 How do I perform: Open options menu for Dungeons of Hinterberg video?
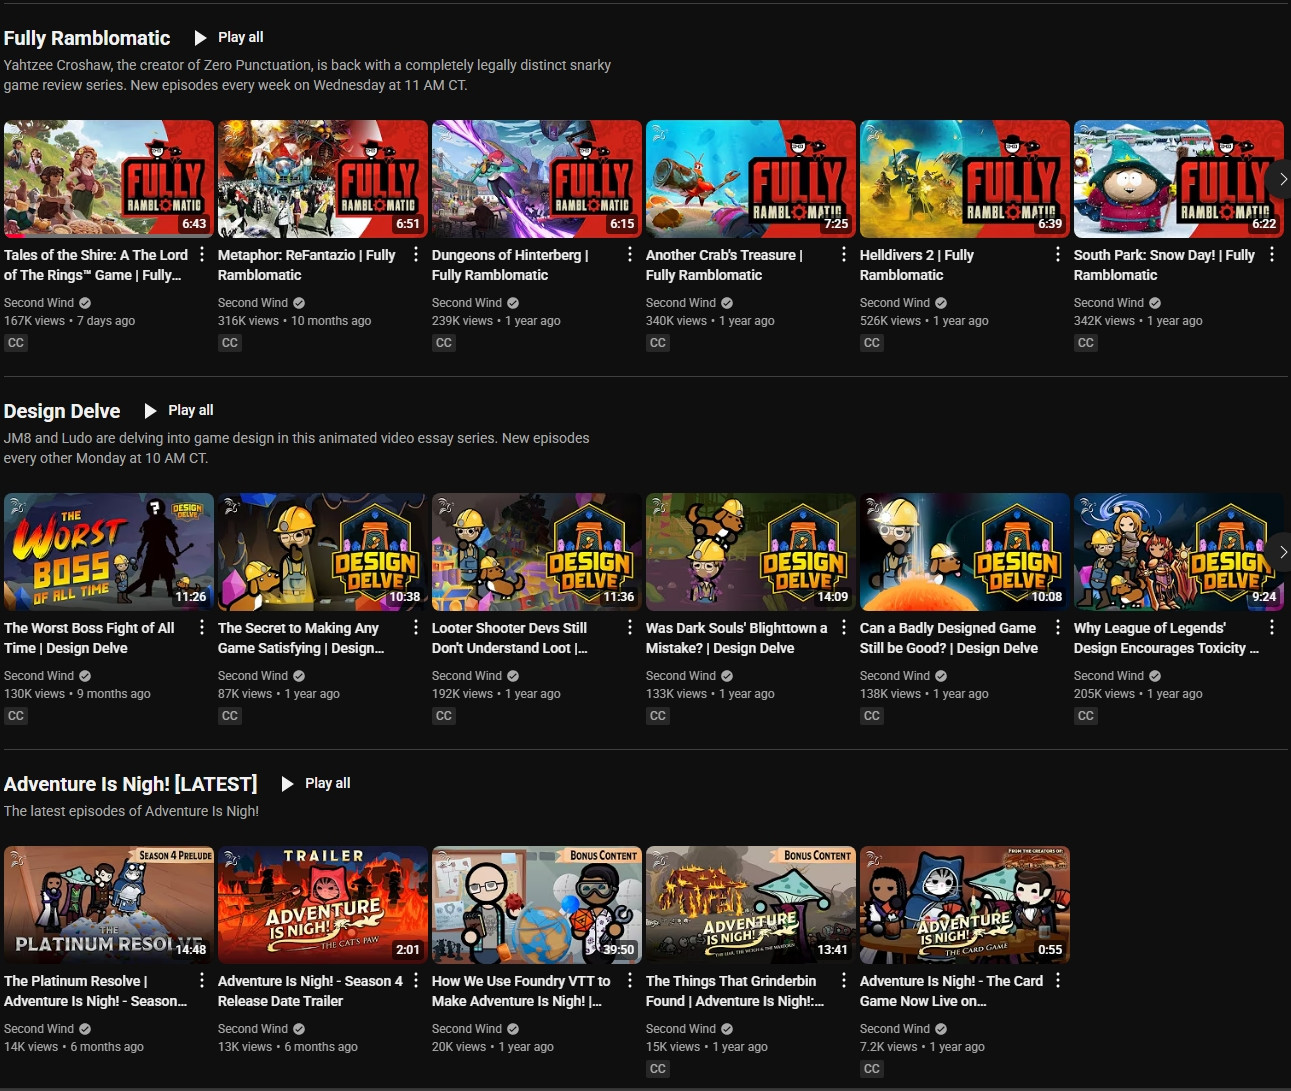pyautogui.click(x=630, y=254)
